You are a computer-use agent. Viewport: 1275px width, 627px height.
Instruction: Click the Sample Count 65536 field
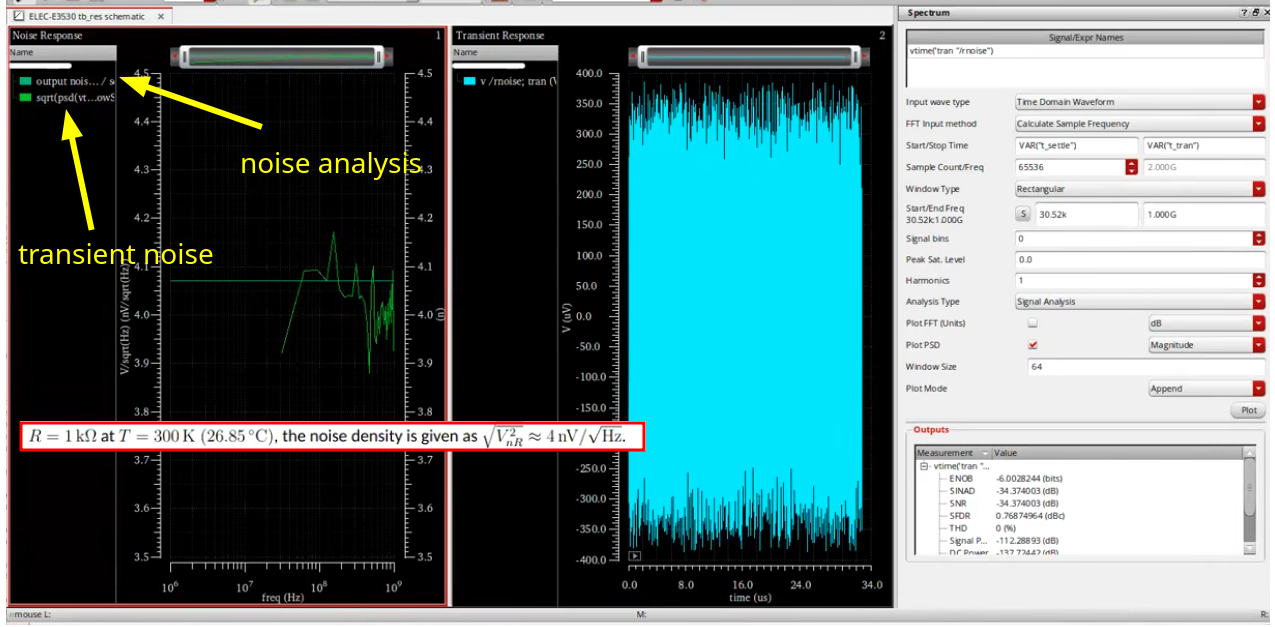pos(1070,167)
